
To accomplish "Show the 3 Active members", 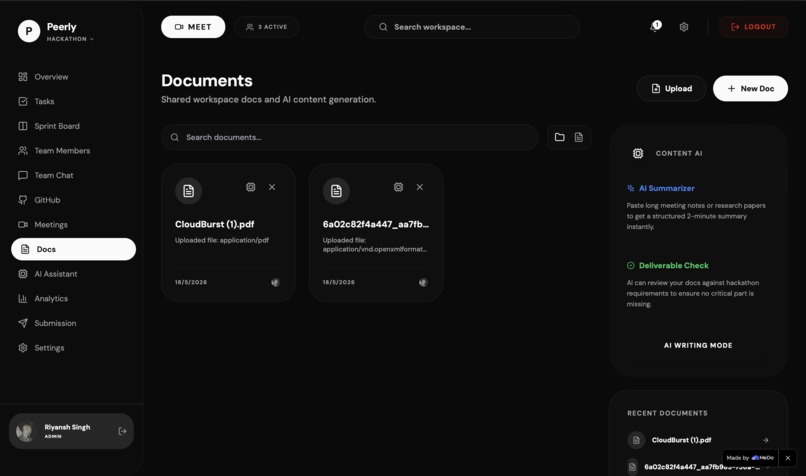I will coord(266,27).
